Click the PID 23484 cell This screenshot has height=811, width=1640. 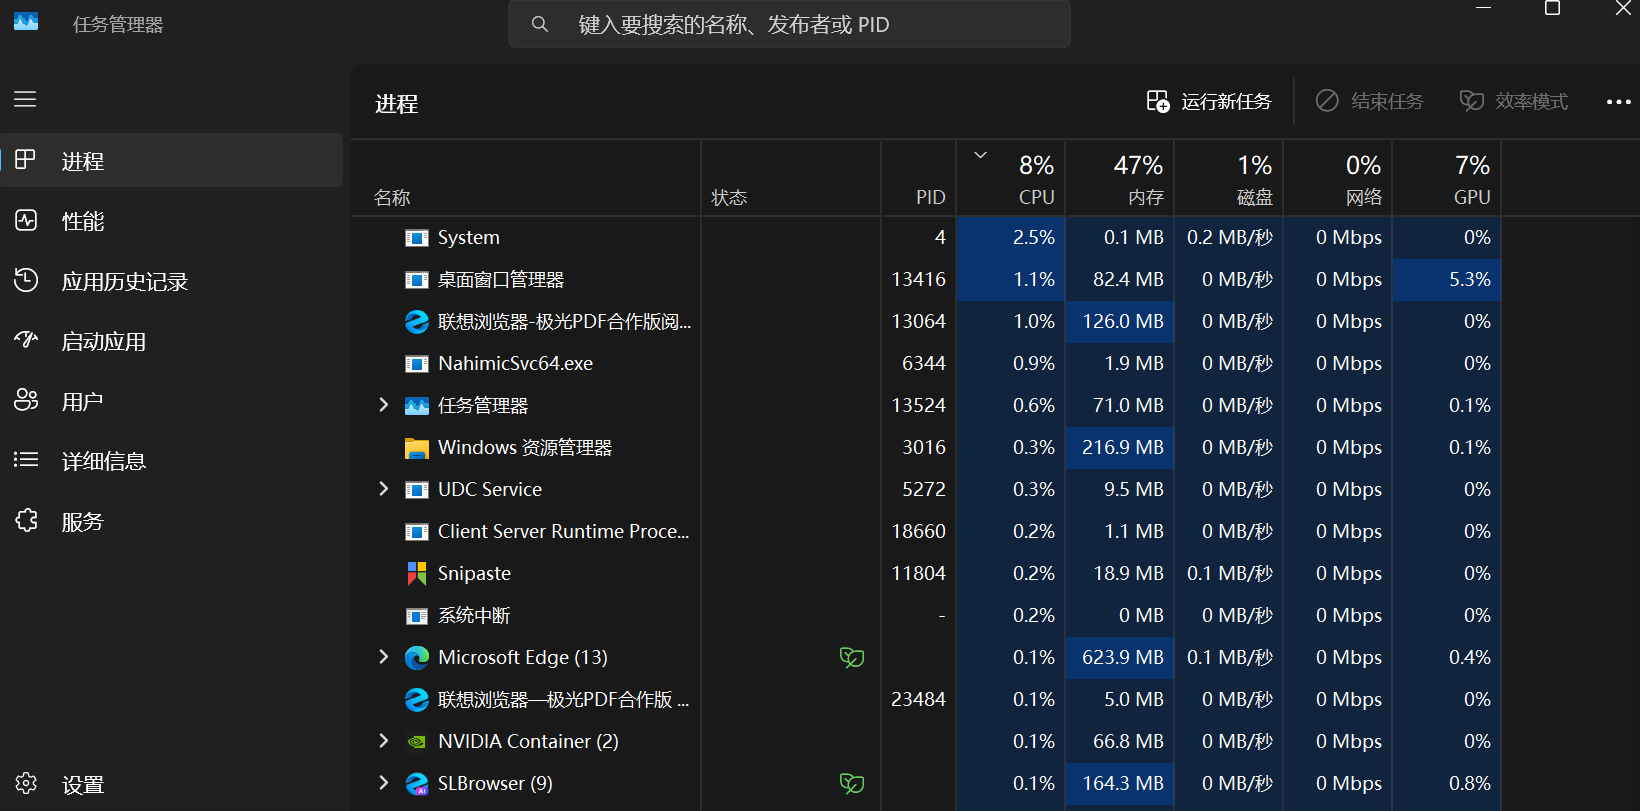pyautogui.click(x=918, y=699)
